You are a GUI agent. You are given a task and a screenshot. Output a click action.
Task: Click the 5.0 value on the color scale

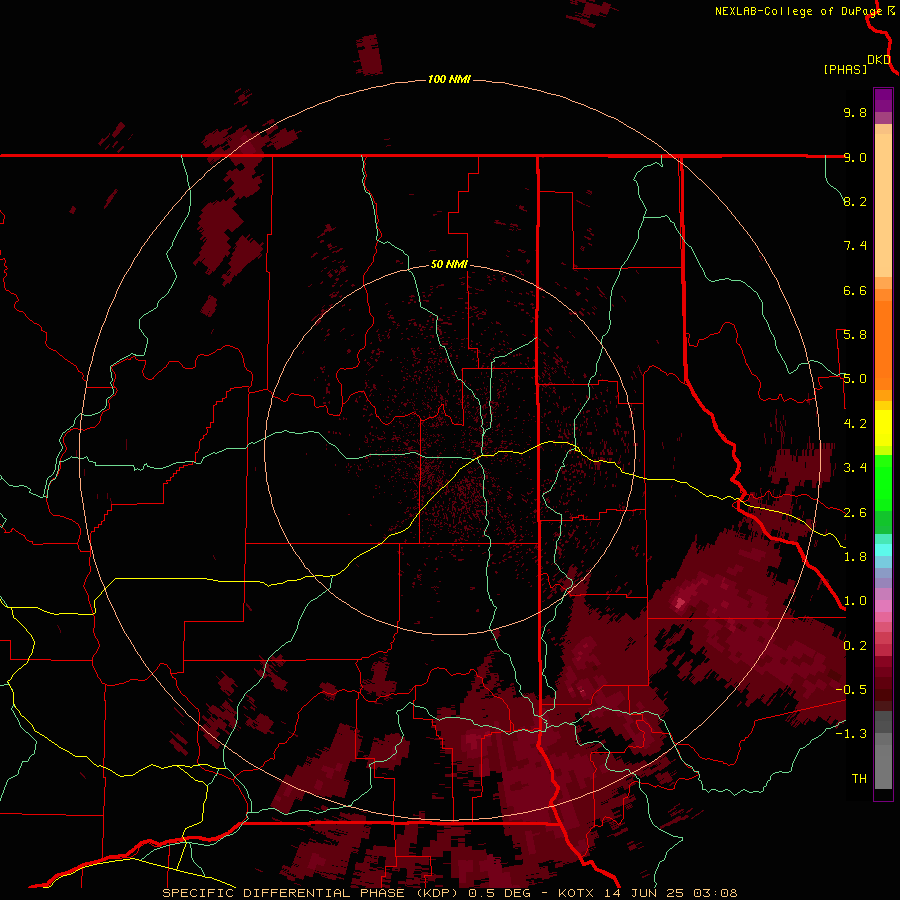[855, 379]
